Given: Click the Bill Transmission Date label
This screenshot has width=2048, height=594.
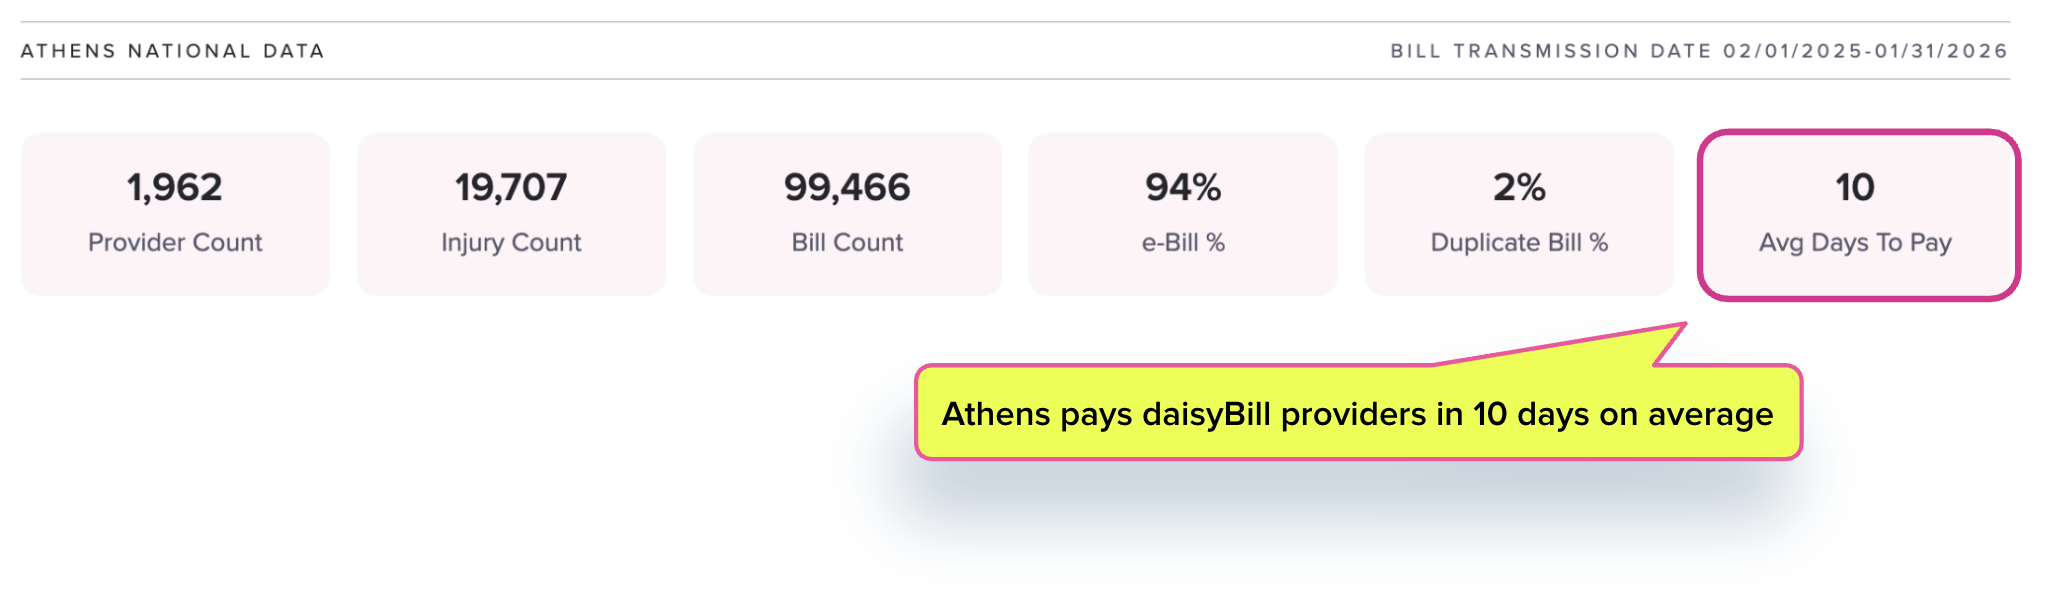Looking at the screenshot, I should (x=1551, y=51).
